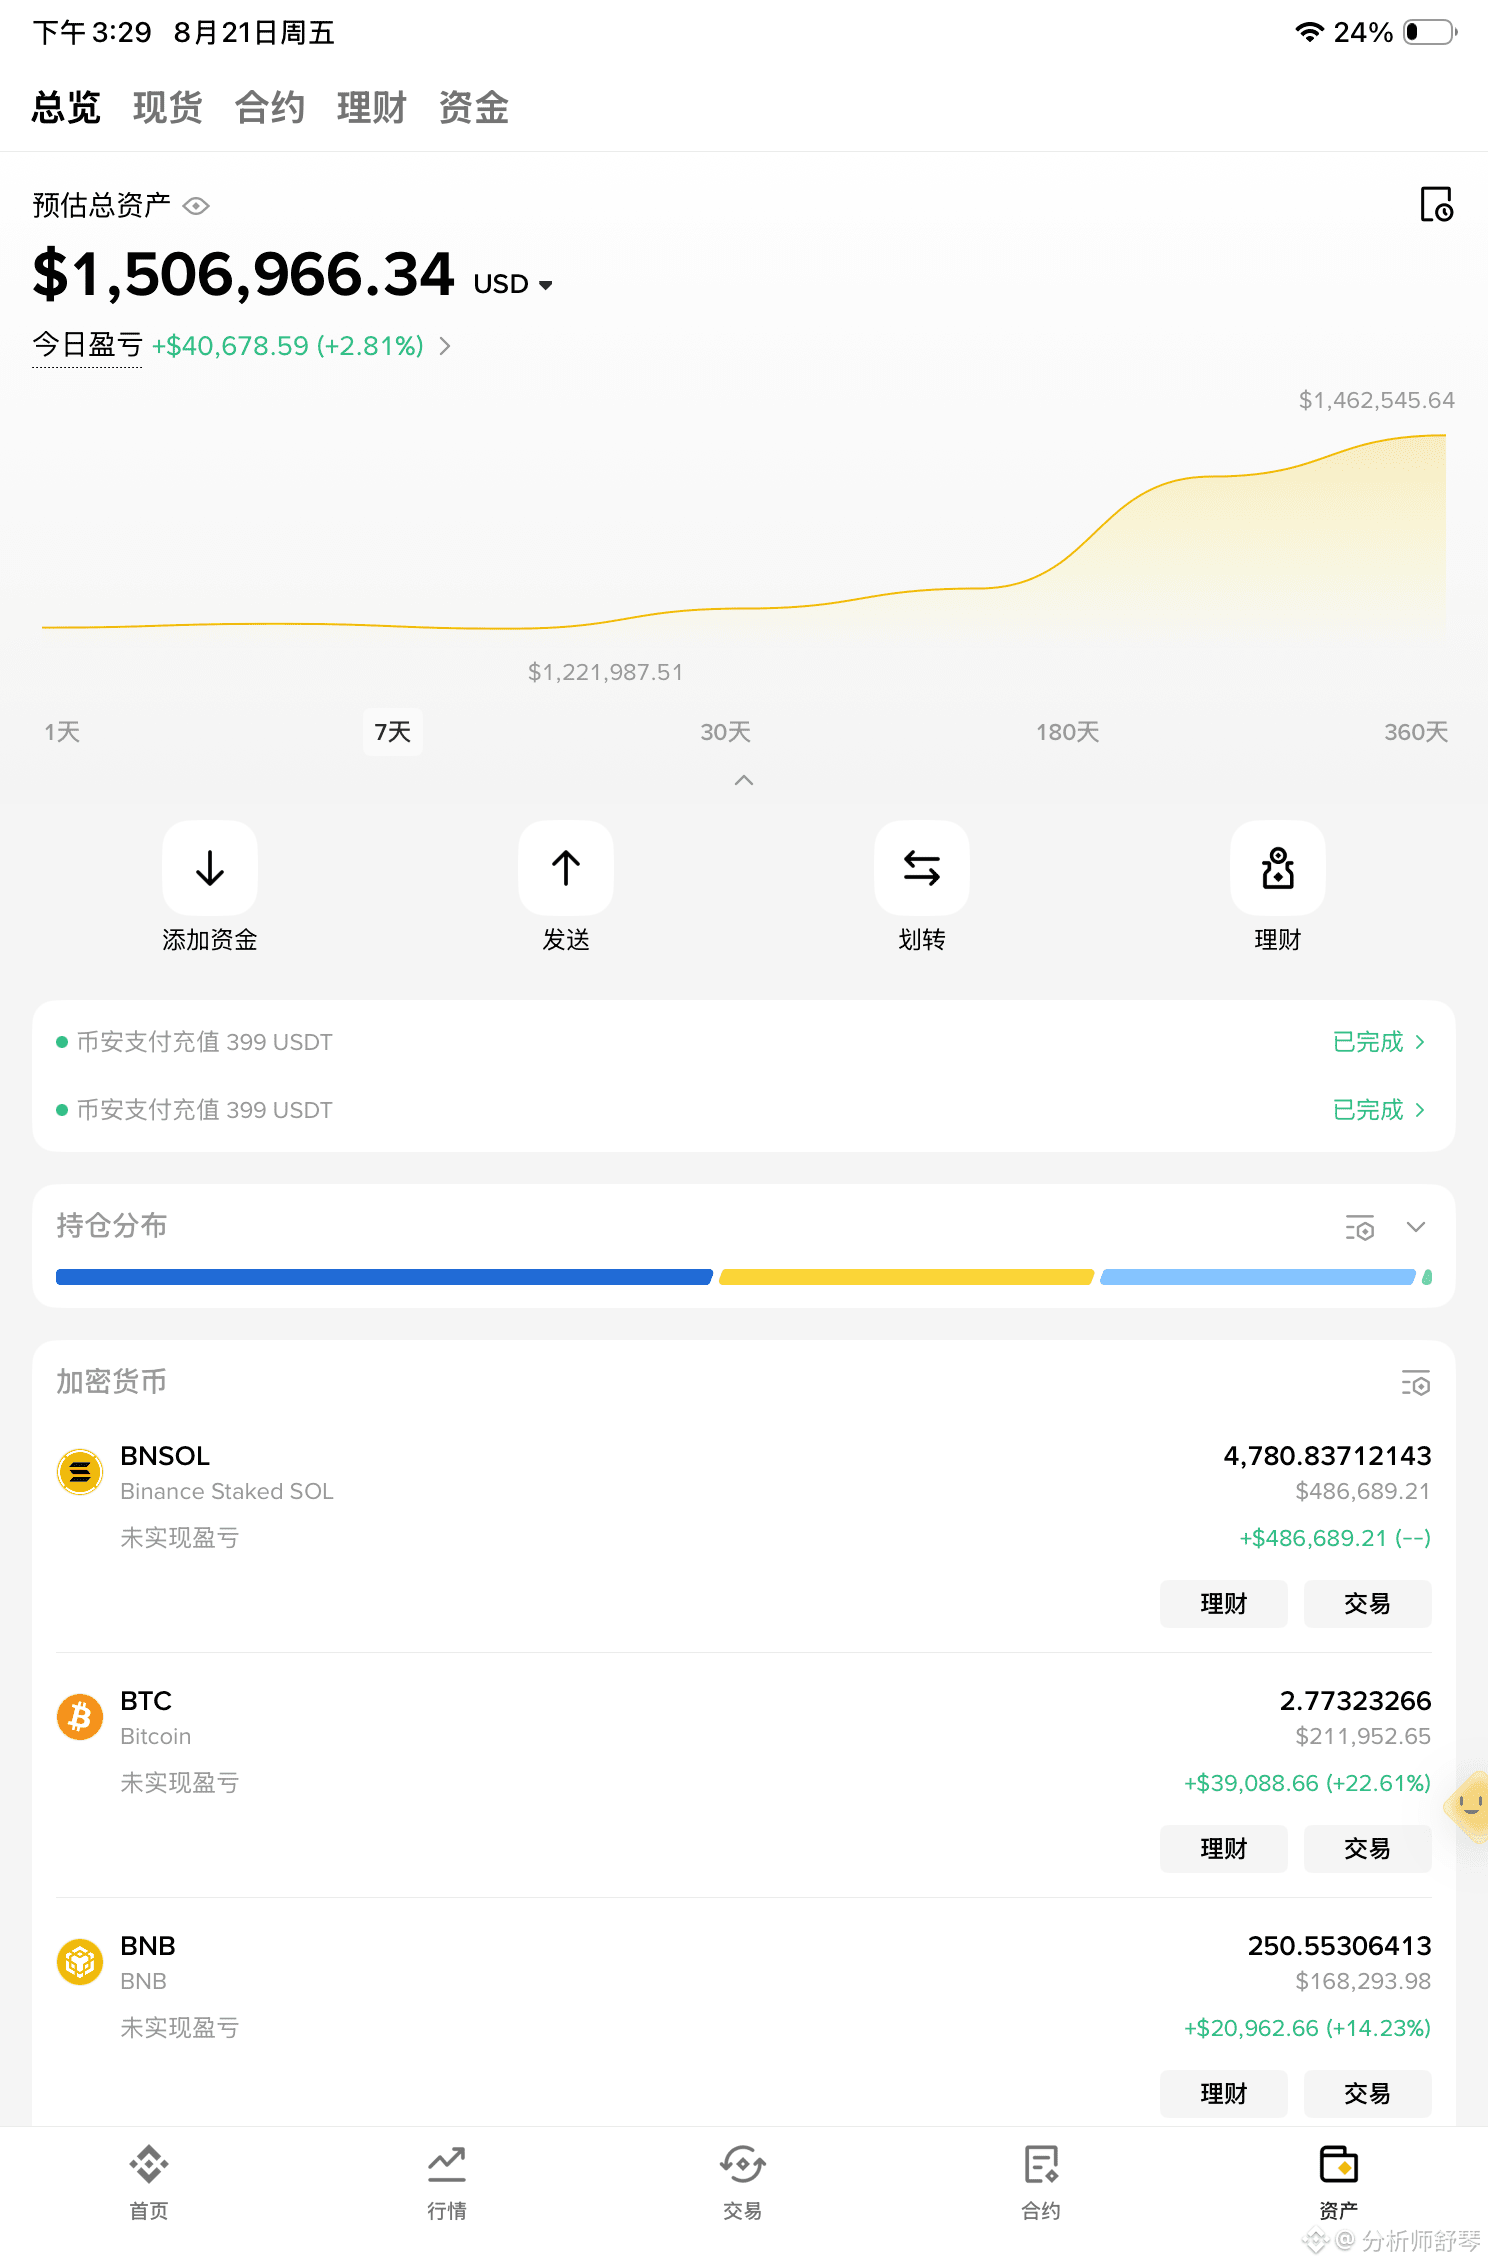Tap the Wi-Fi status icon

click(1309, 32)
